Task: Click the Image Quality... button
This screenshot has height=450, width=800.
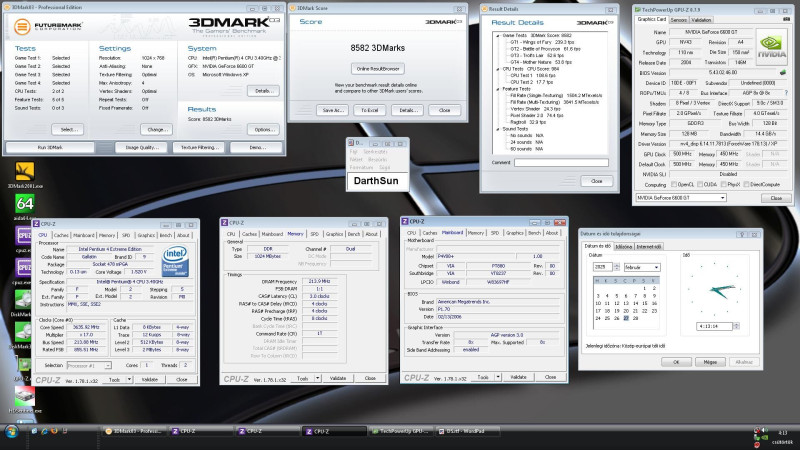Action: [142, 147]
